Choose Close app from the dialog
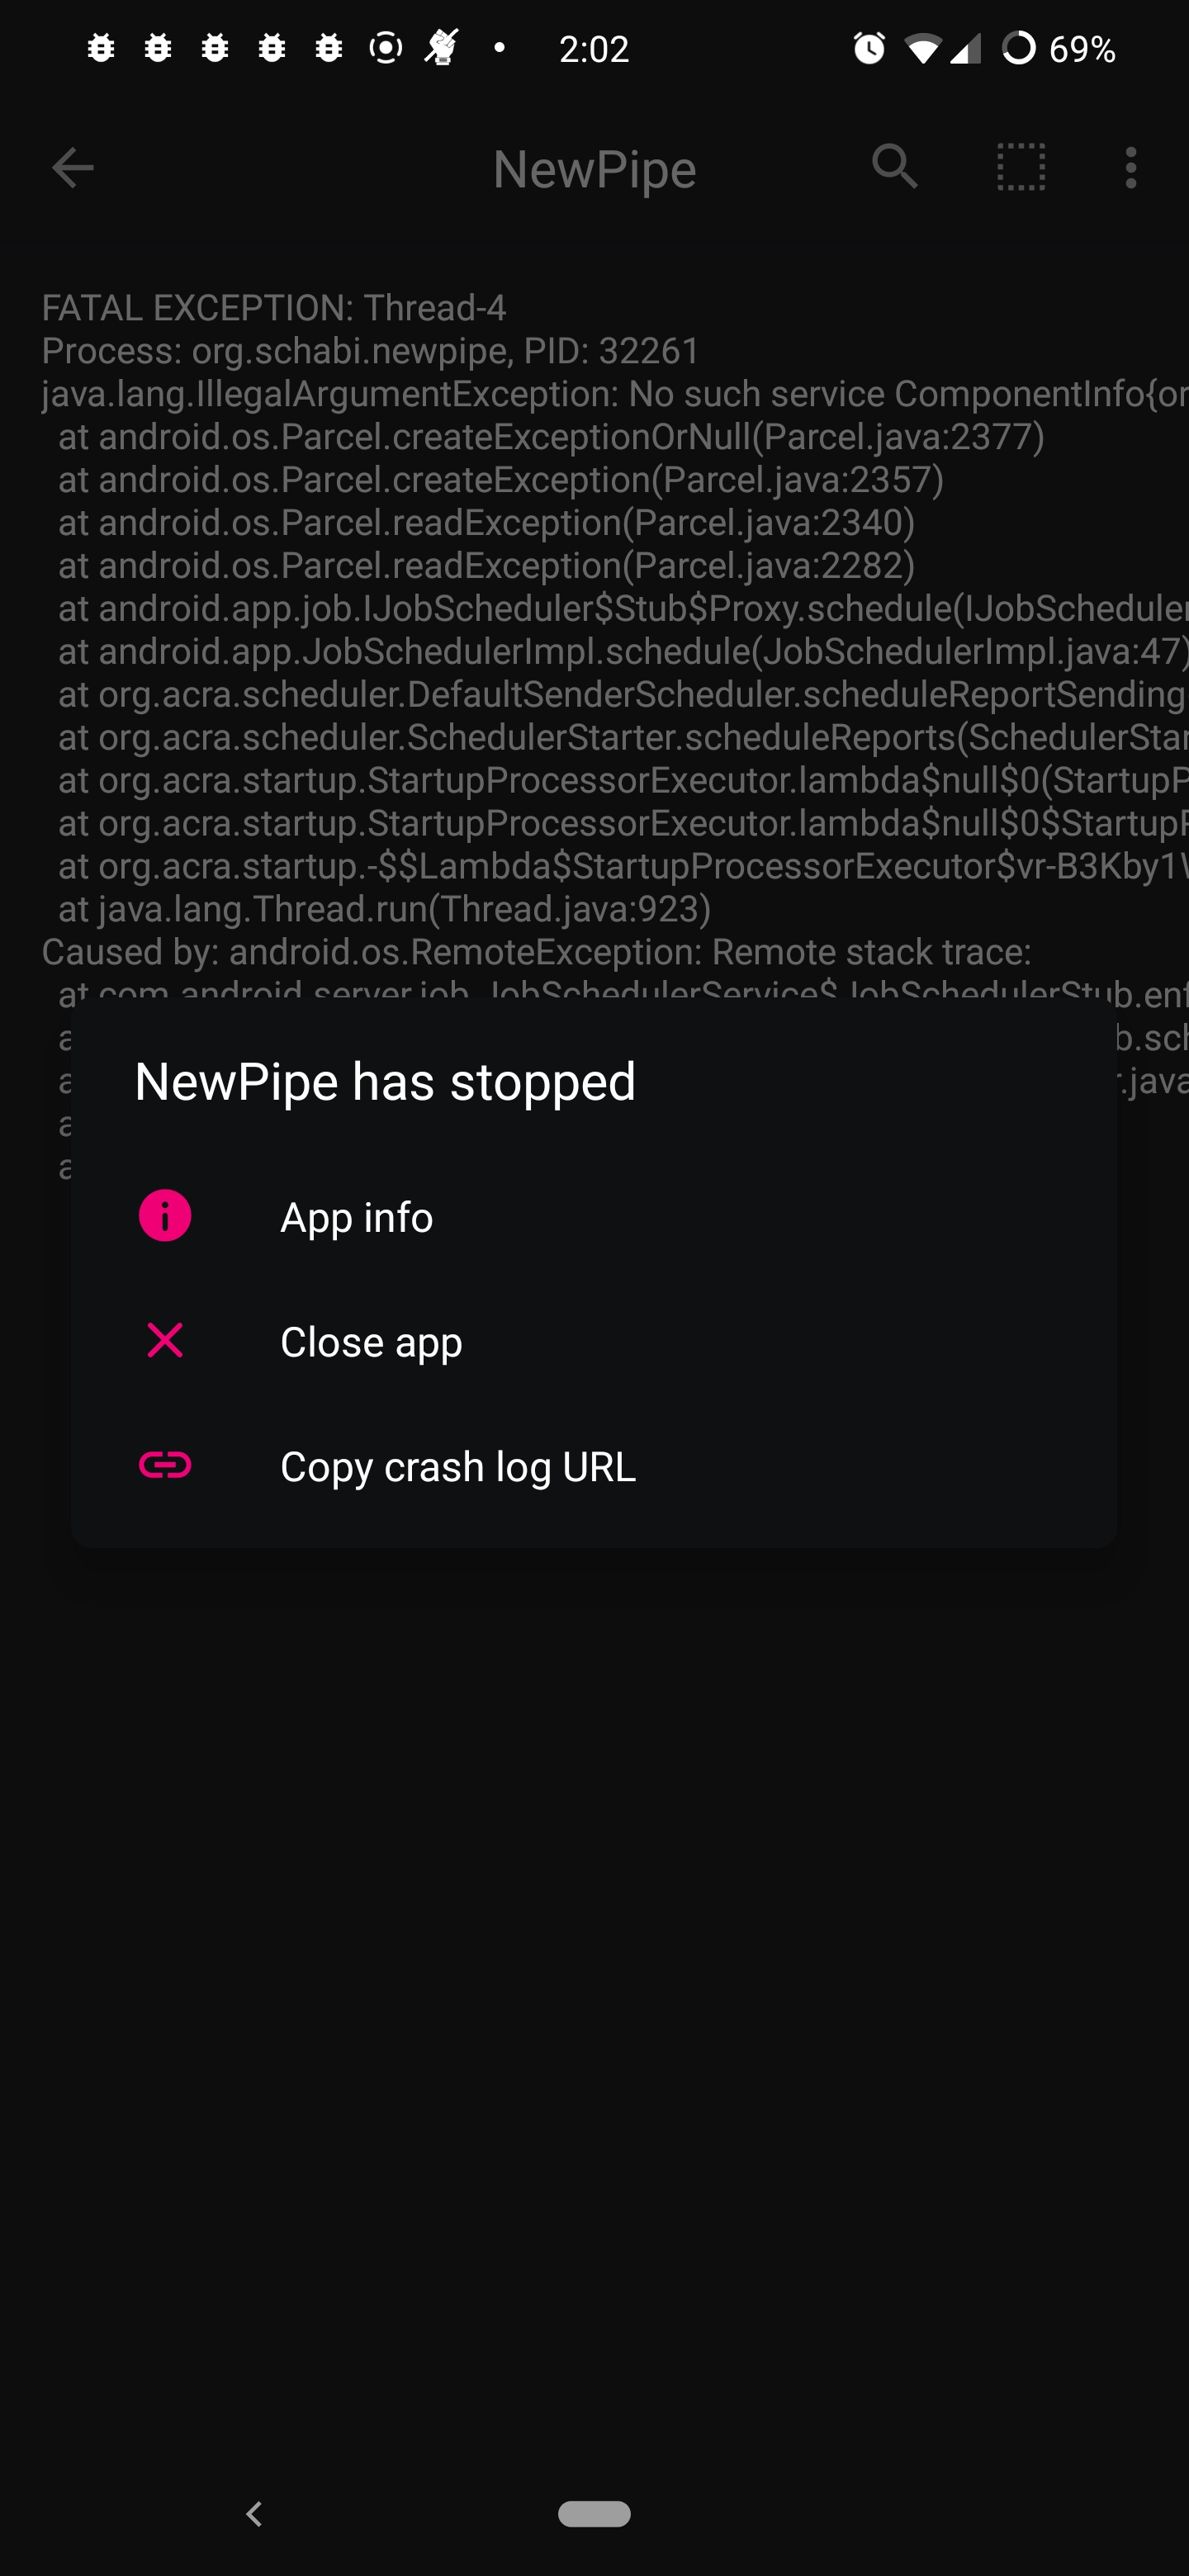This screenshot has height=2576, width=1189. pyautogui.click(x=371, y=1341)
